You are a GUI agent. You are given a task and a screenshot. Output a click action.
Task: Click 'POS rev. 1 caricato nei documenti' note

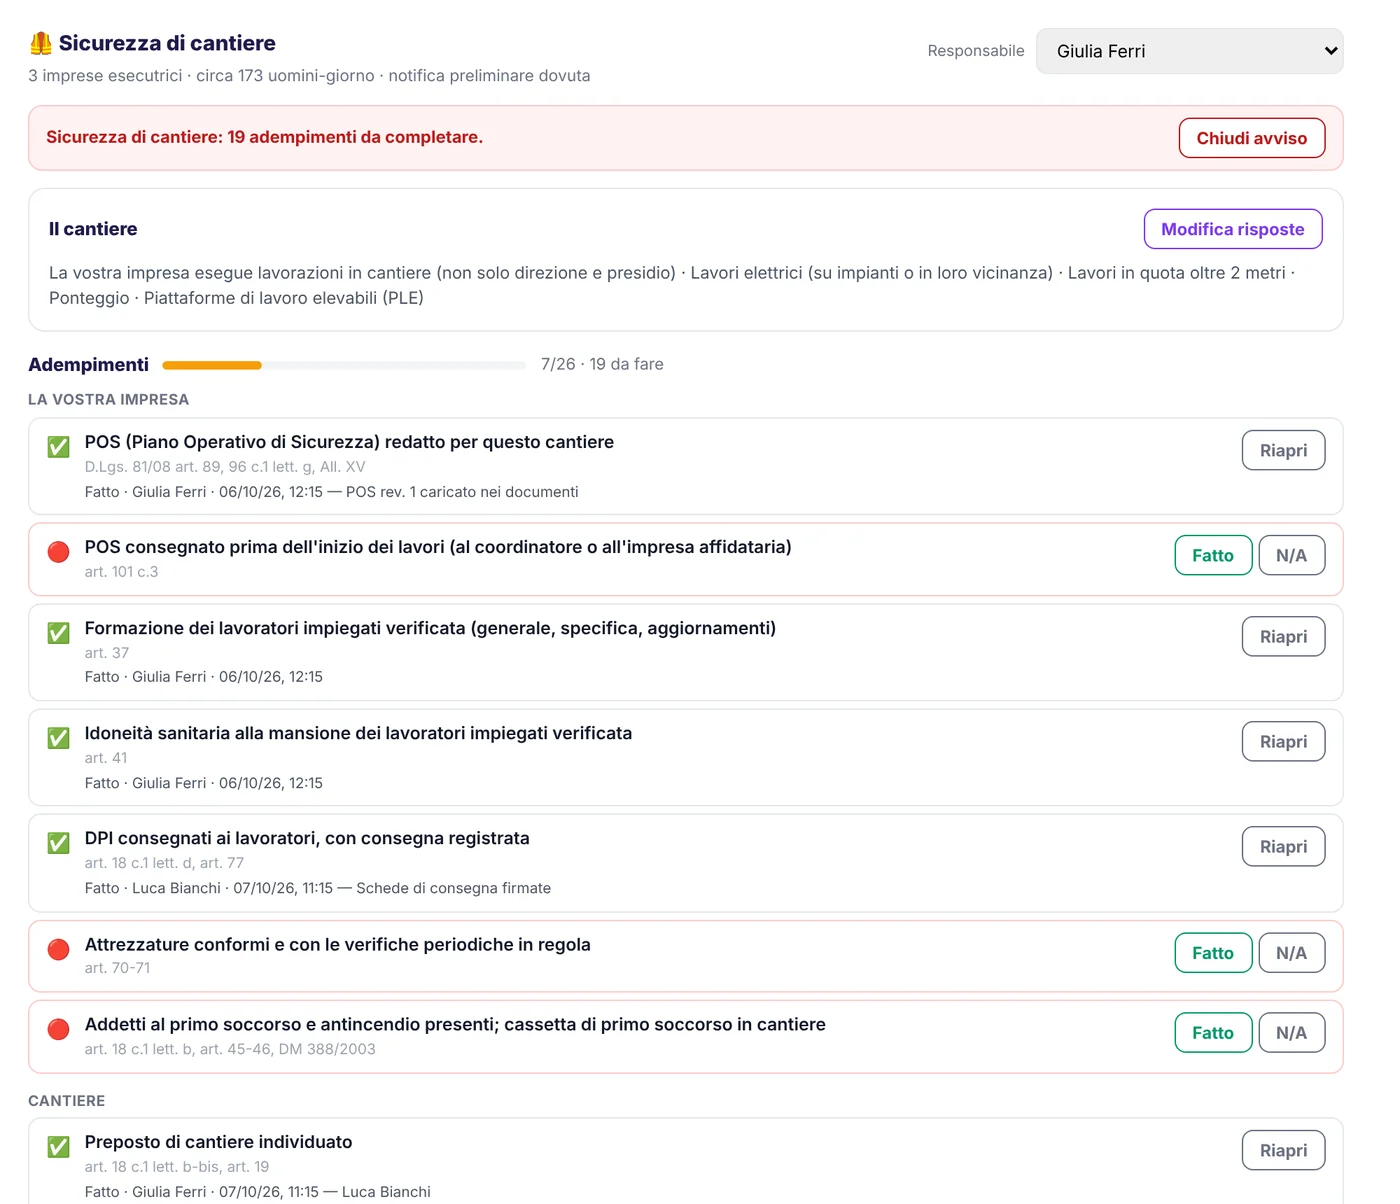pyautogui.click(x=462, y=492)
